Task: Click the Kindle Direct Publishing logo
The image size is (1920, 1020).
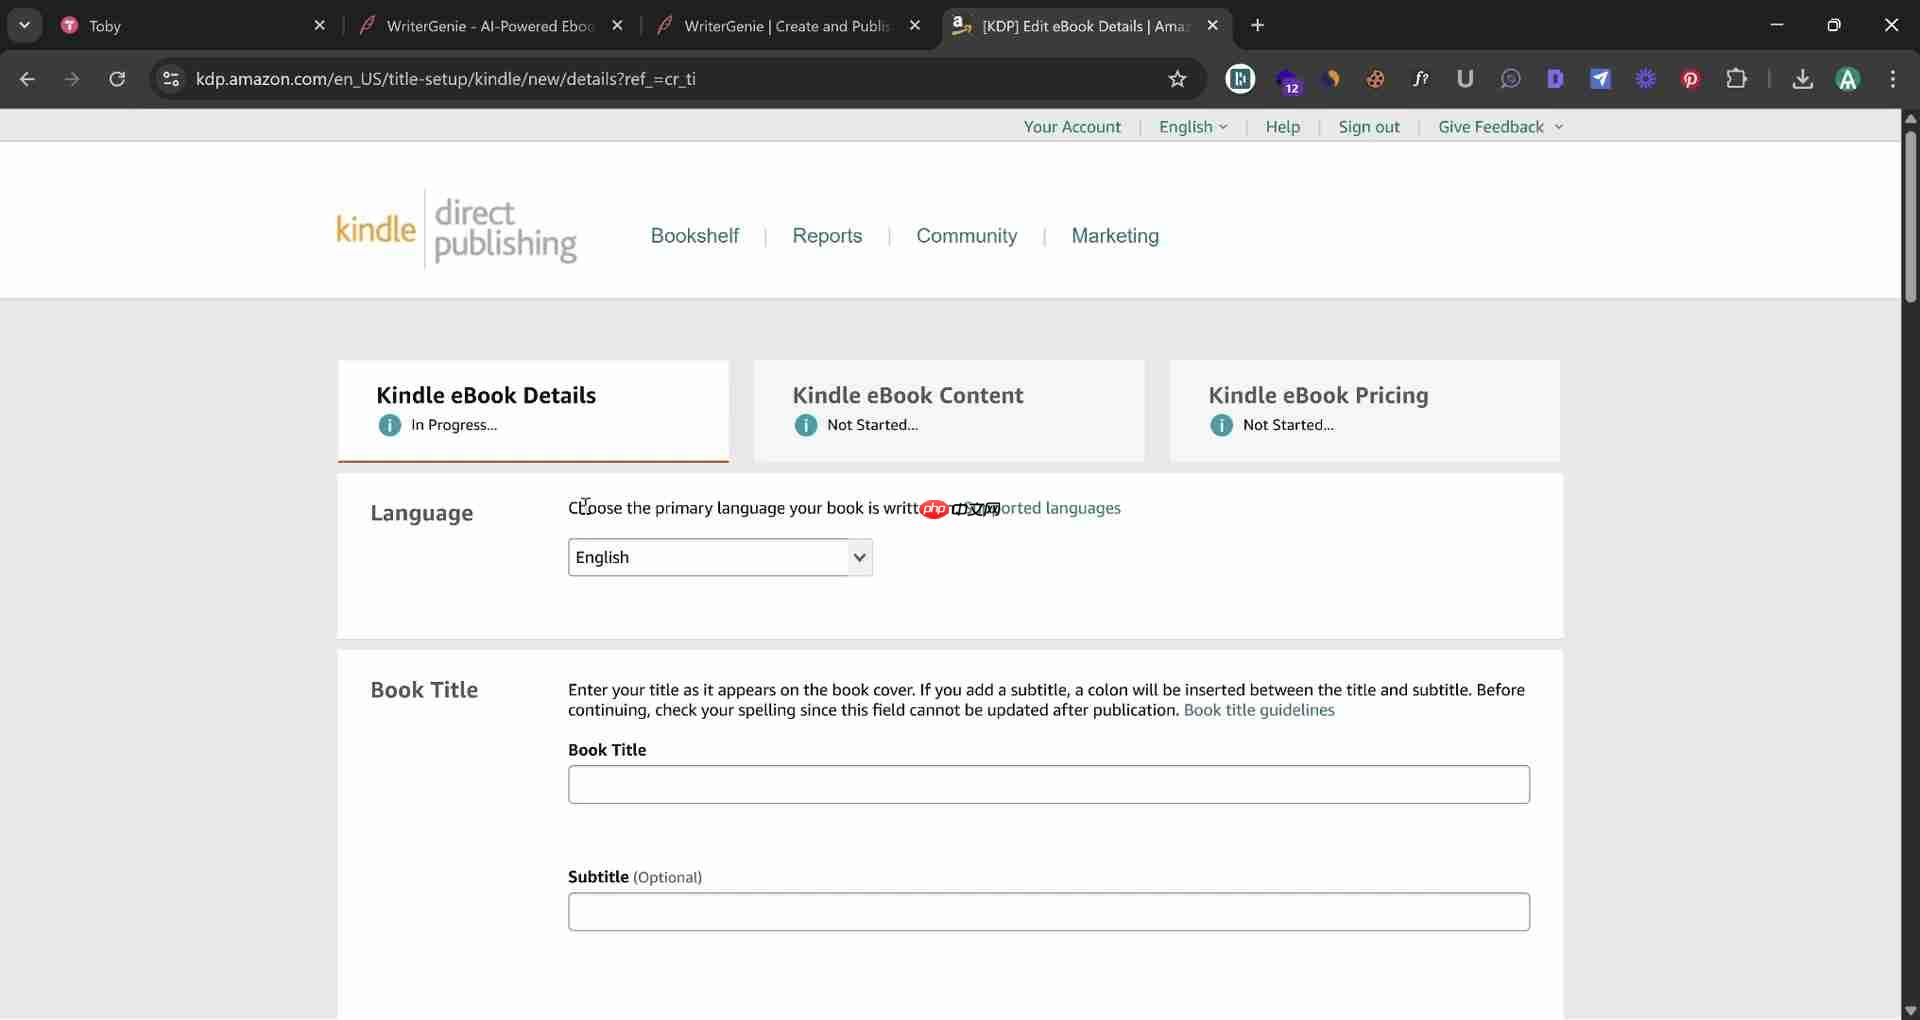Action: pyautogui.click(x=456, y=230)
